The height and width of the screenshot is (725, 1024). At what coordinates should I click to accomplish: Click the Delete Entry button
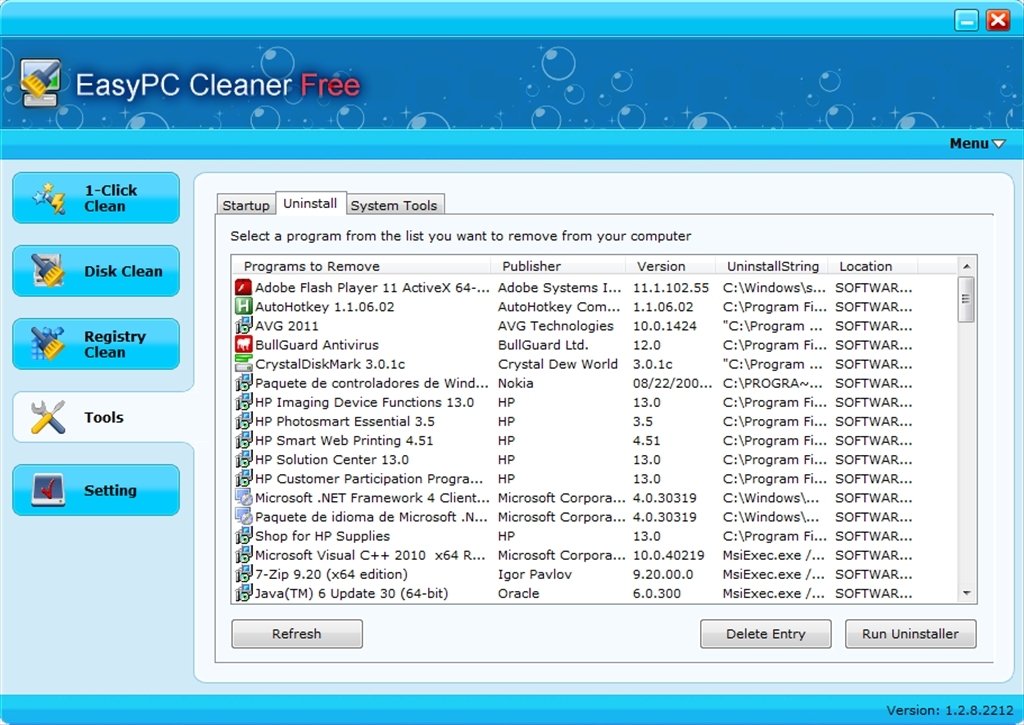[x=765, y=634]
